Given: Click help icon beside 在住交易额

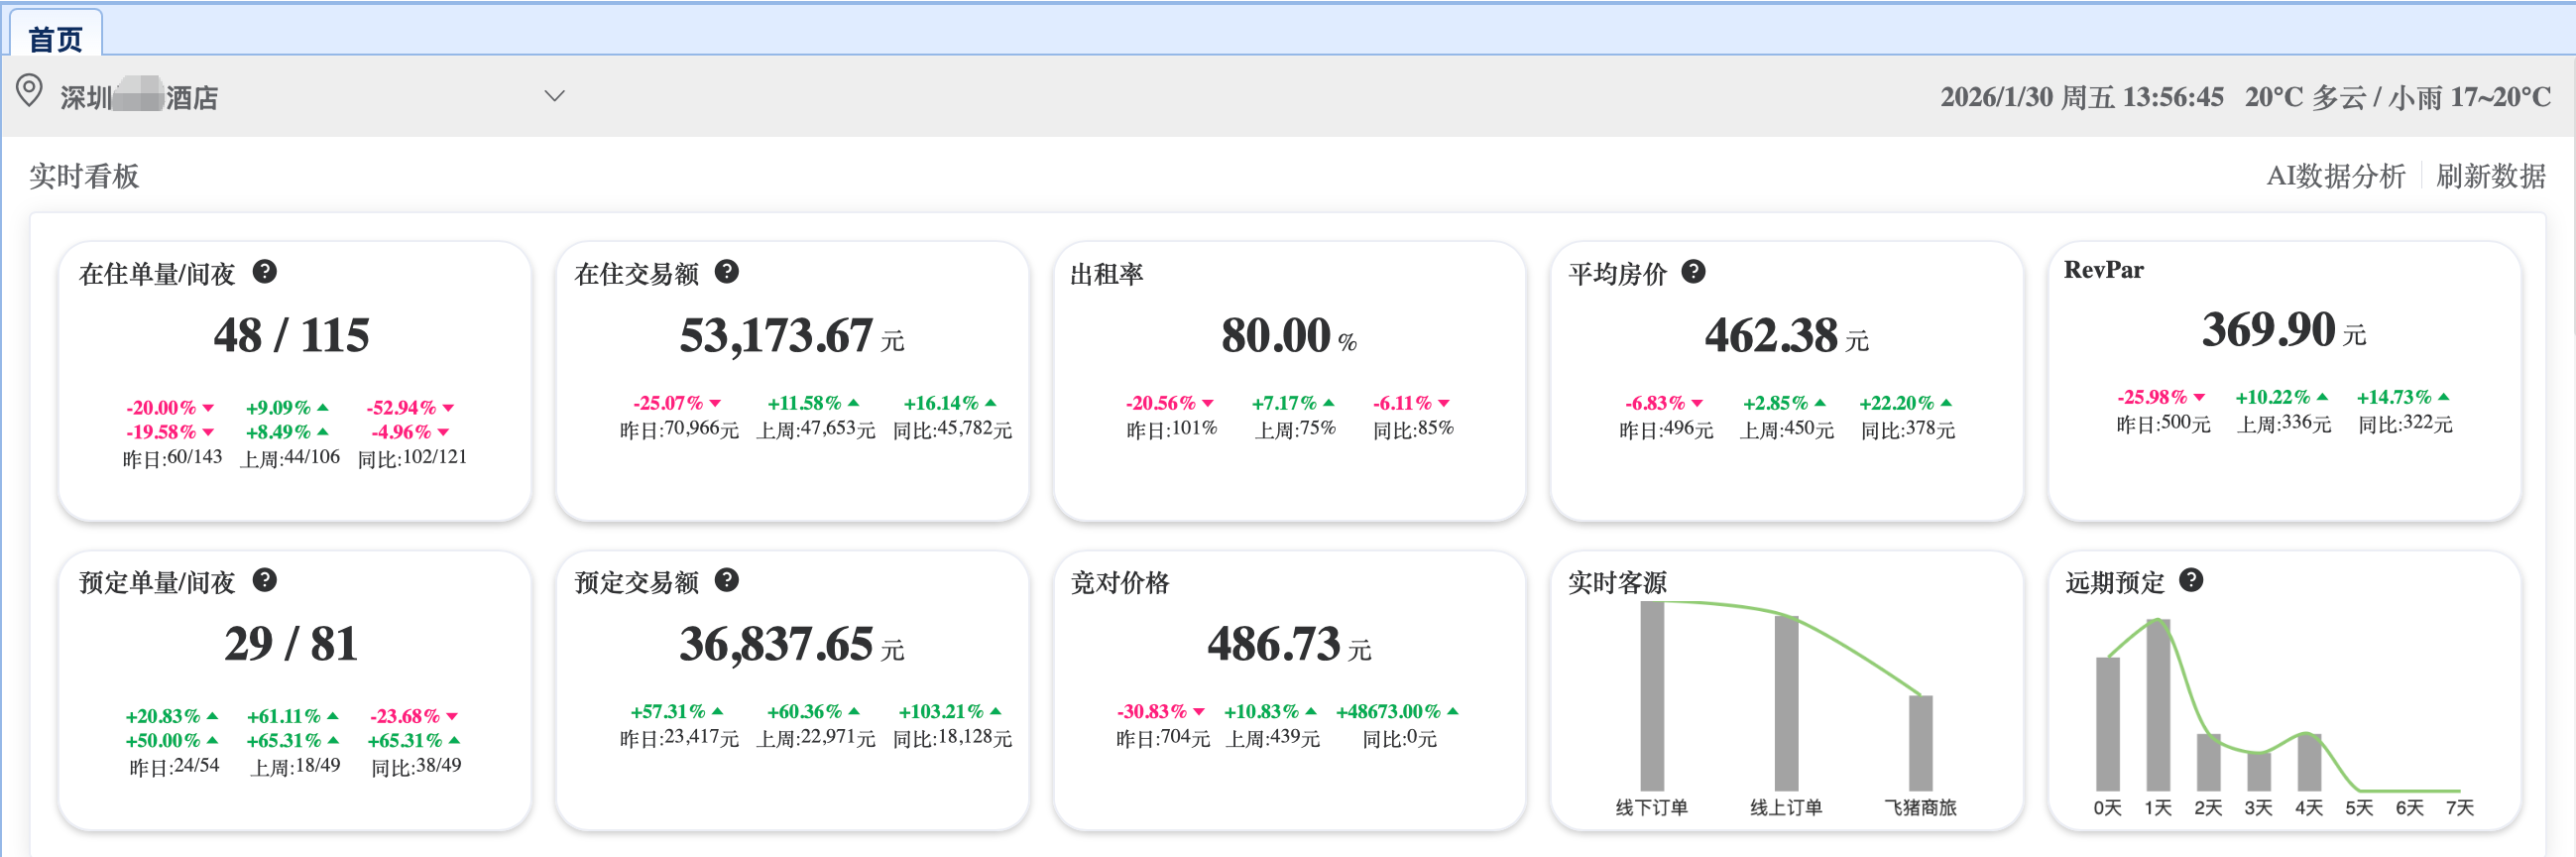Looking at the screenshot, I should [727, 272].
